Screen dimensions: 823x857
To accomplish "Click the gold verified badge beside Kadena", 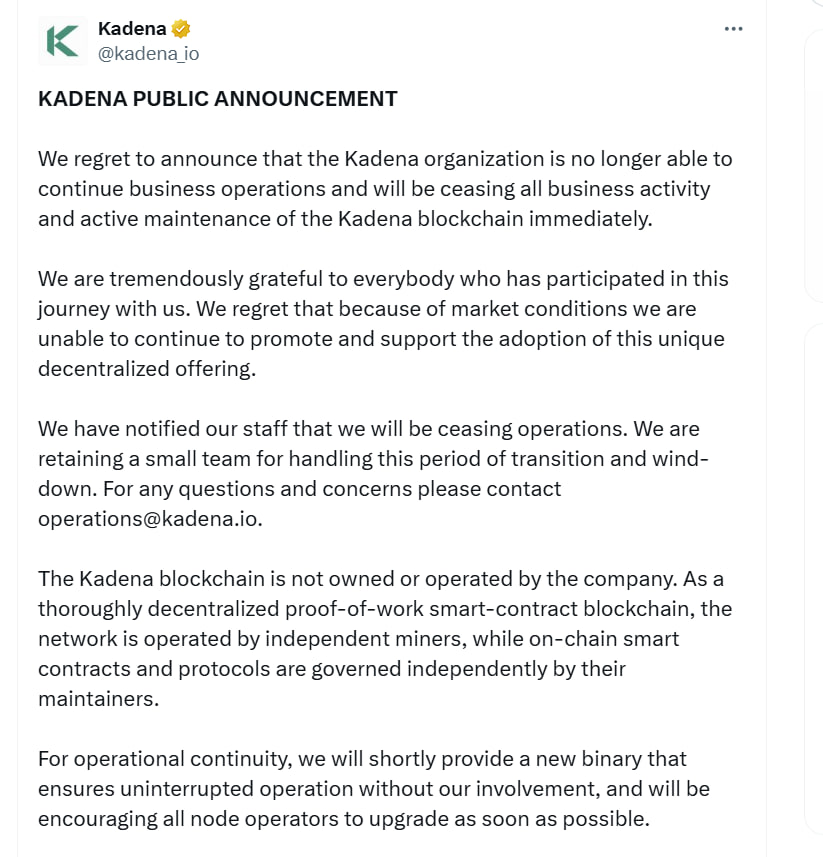I will (182, 29).
